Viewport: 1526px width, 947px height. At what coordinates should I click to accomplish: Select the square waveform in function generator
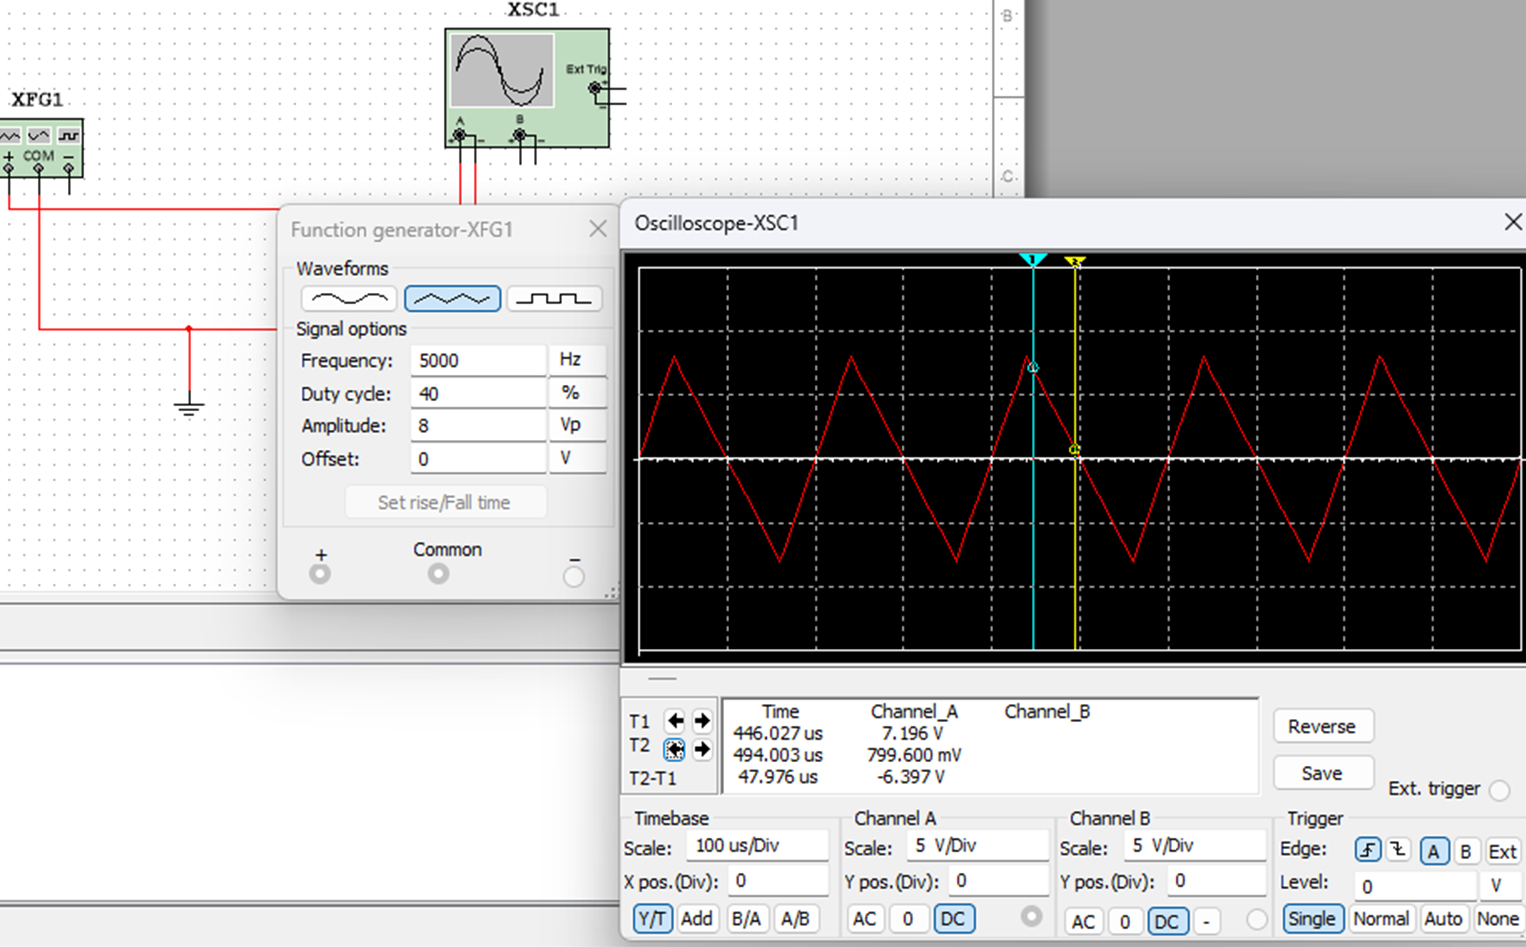[554, 297]
